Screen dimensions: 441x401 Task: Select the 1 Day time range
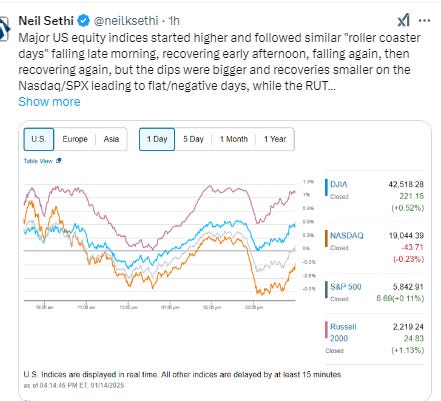point(157,139)
